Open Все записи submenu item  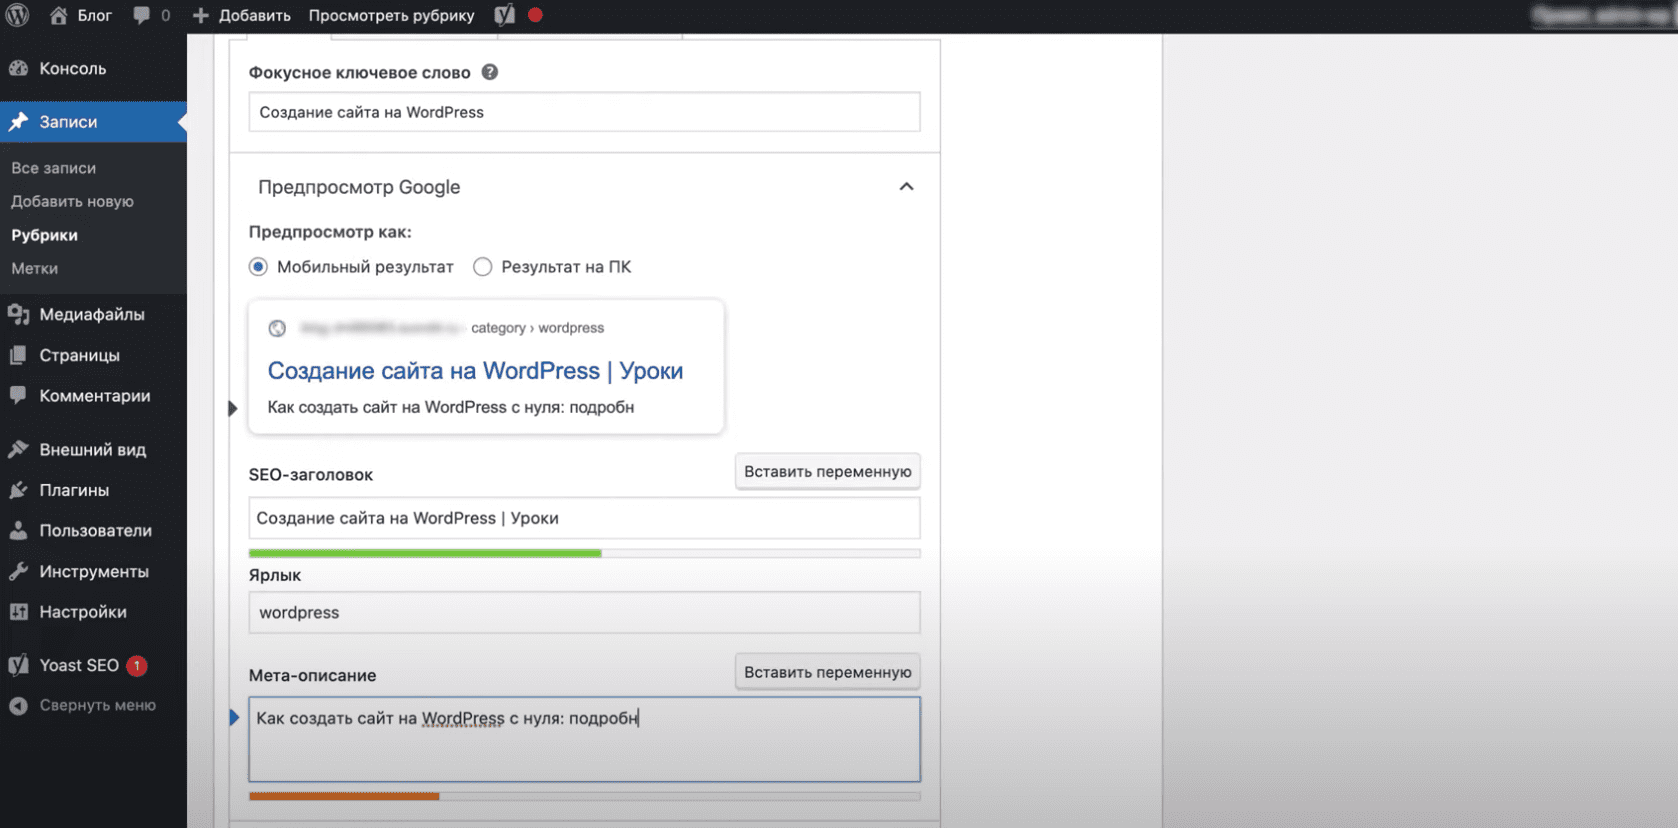[x=54, y=168]
